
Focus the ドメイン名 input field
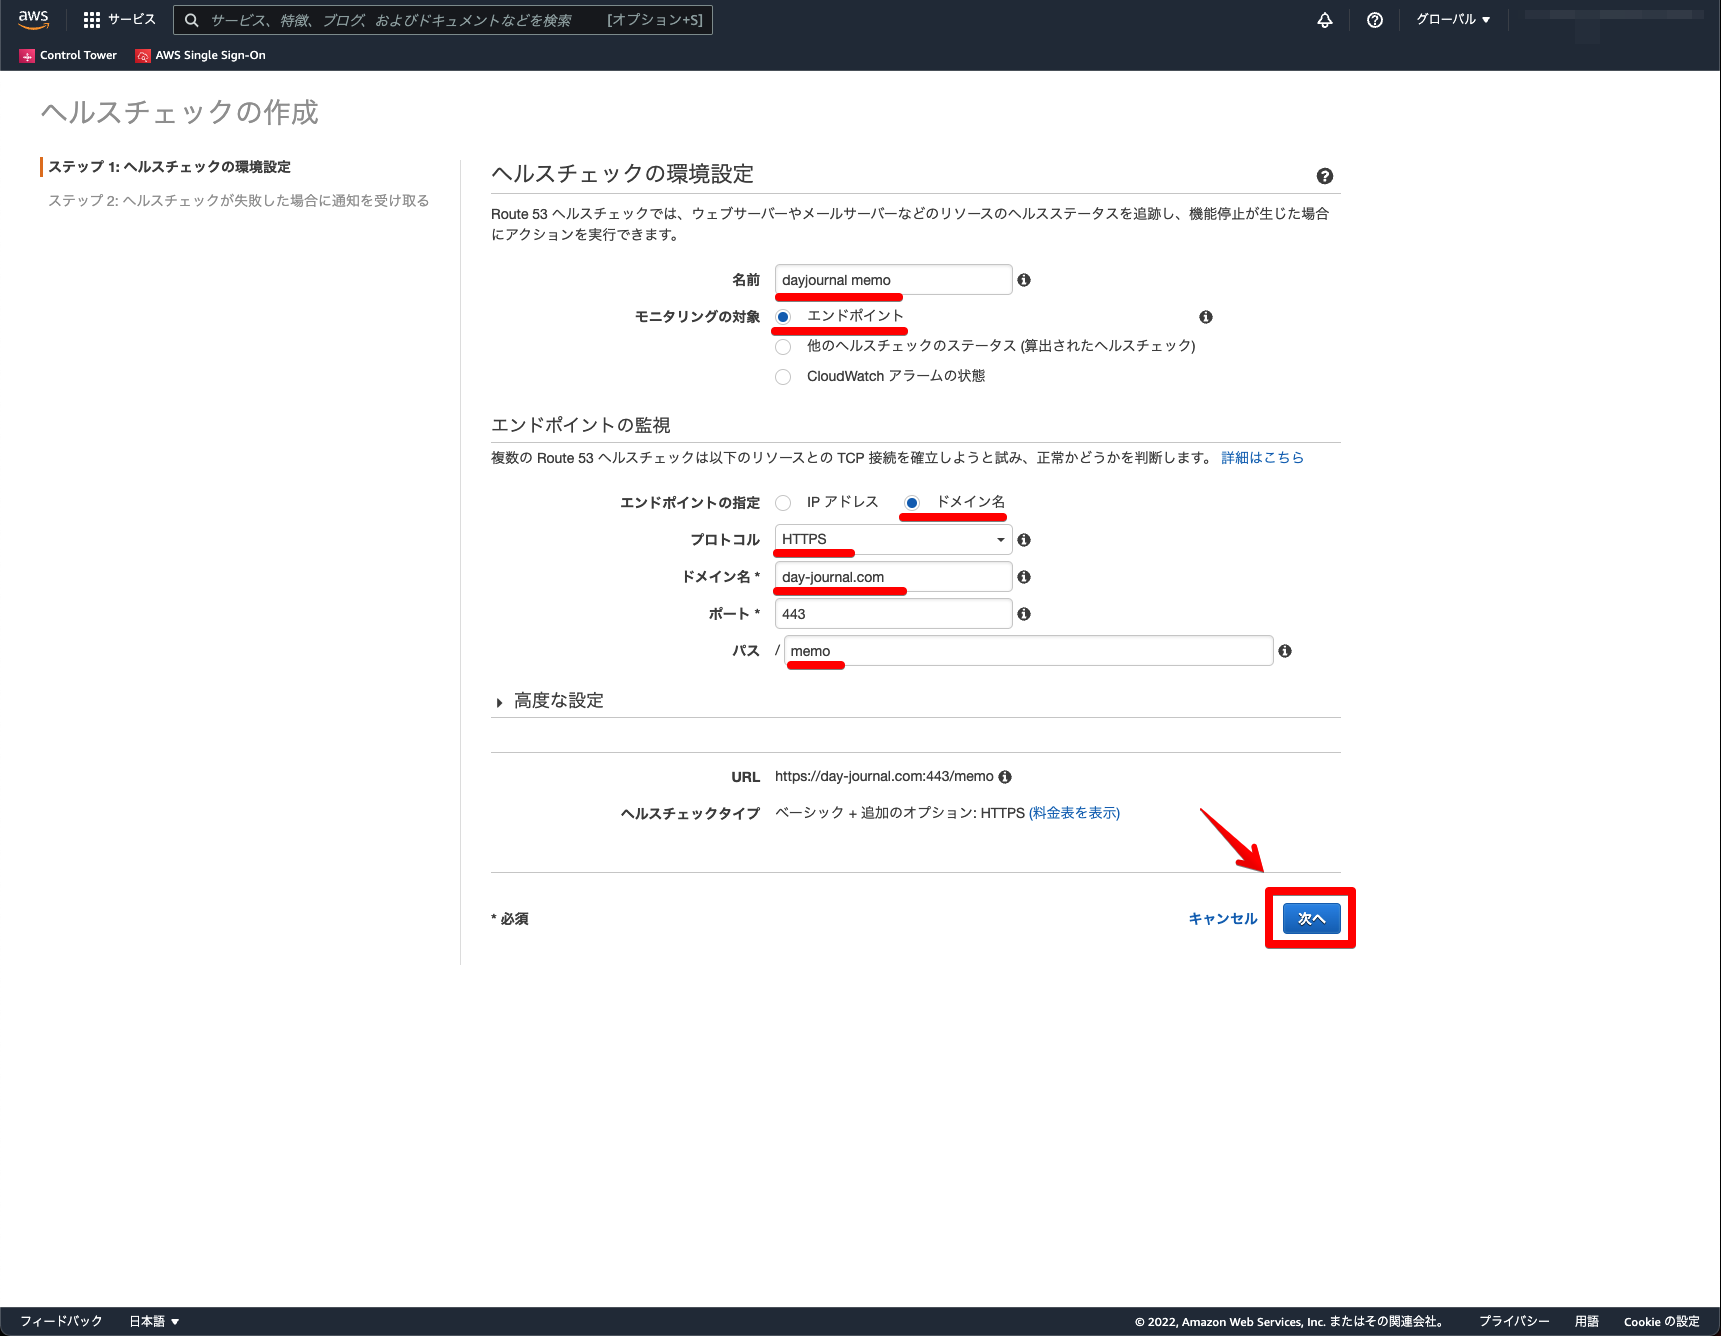(x=893, y=577)
